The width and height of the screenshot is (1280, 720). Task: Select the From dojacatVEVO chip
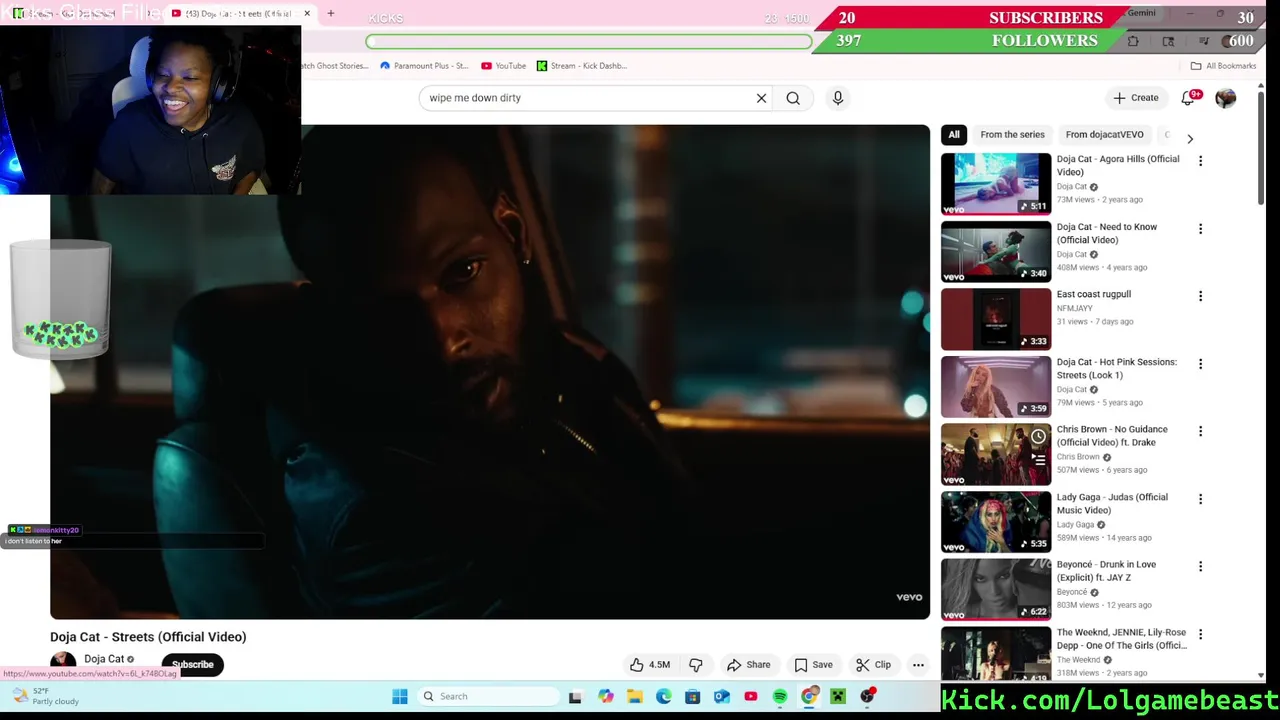point(1104,134)
